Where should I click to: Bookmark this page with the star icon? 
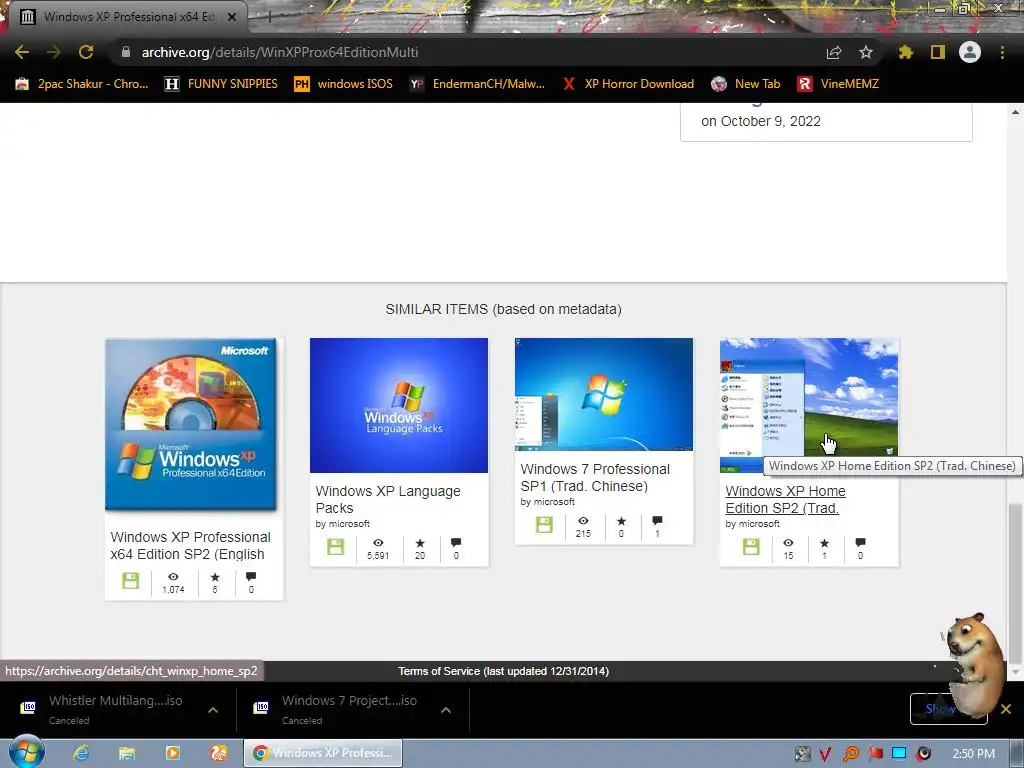click(x=866, y=52)
